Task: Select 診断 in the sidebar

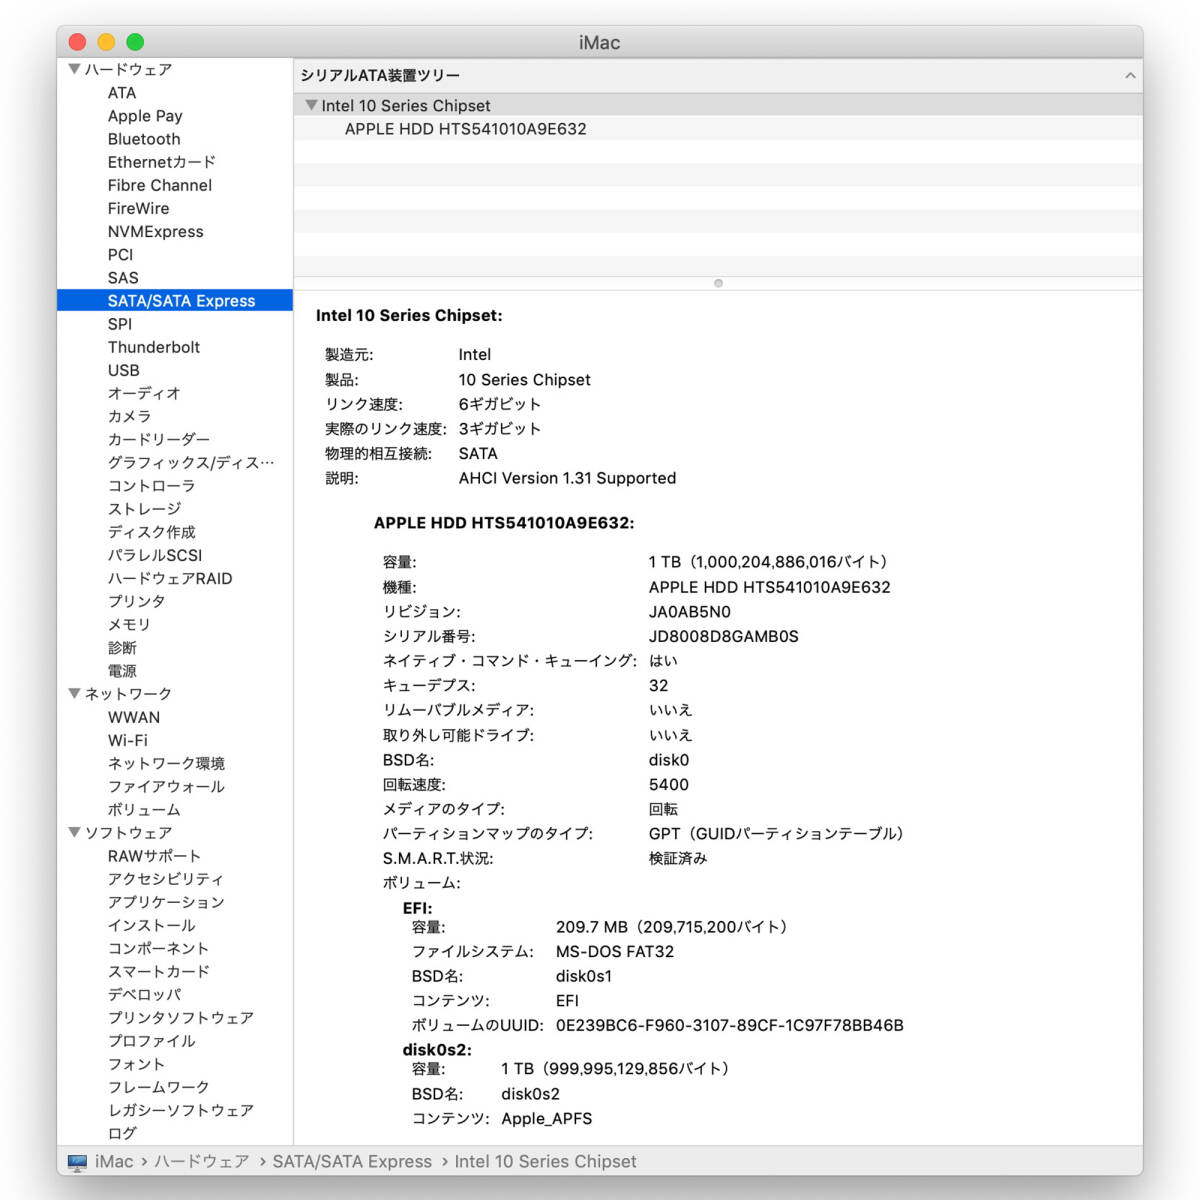Action: point(122,648)
